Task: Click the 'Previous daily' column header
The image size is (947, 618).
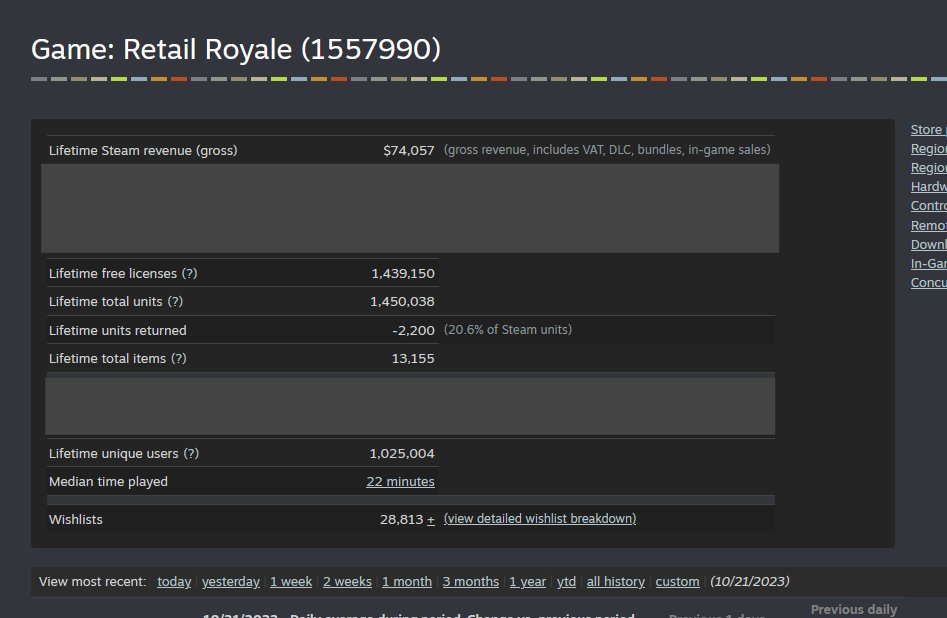Action: [x=854, y=610]
